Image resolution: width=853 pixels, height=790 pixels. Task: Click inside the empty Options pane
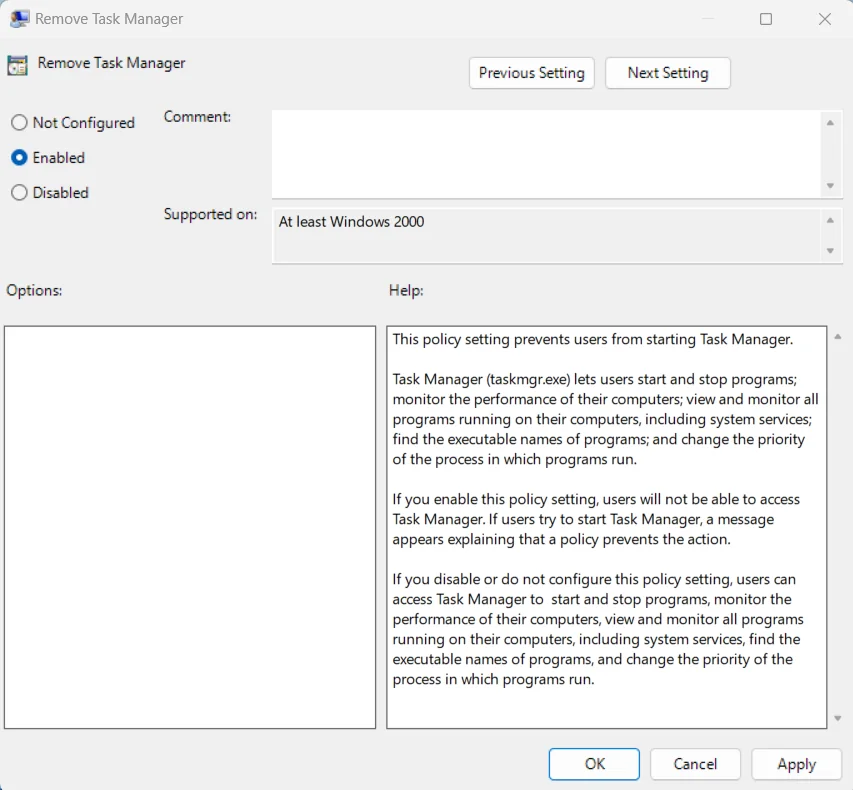[x=190, y=527]
